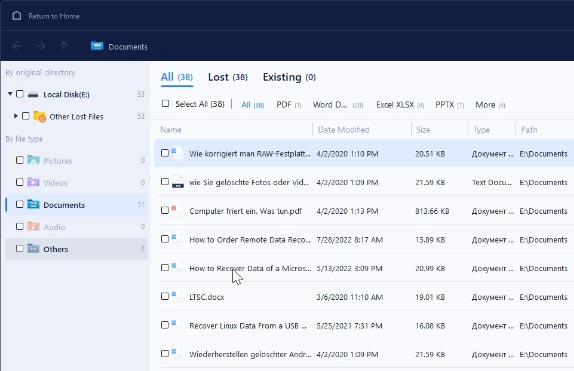The image size is (574, 371).
Task: Click date 5/25/2021 7:31 PM
Action: (x=349, y=326)
